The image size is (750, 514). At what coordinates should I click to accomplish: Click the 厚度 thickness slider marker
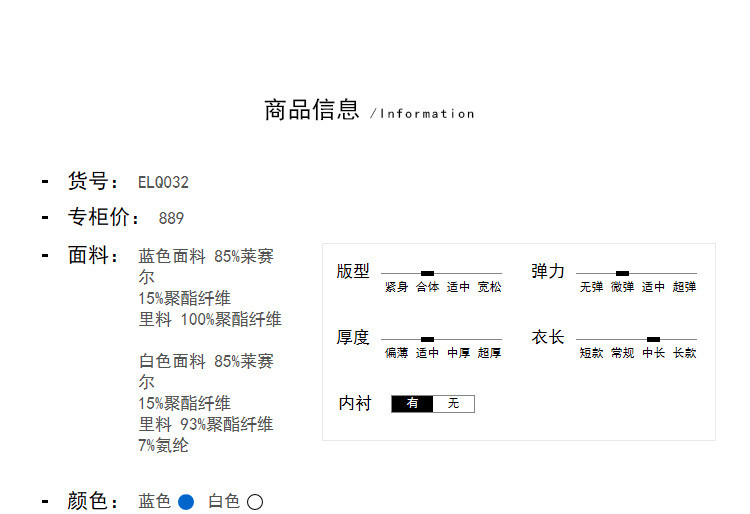coord(427,340)
